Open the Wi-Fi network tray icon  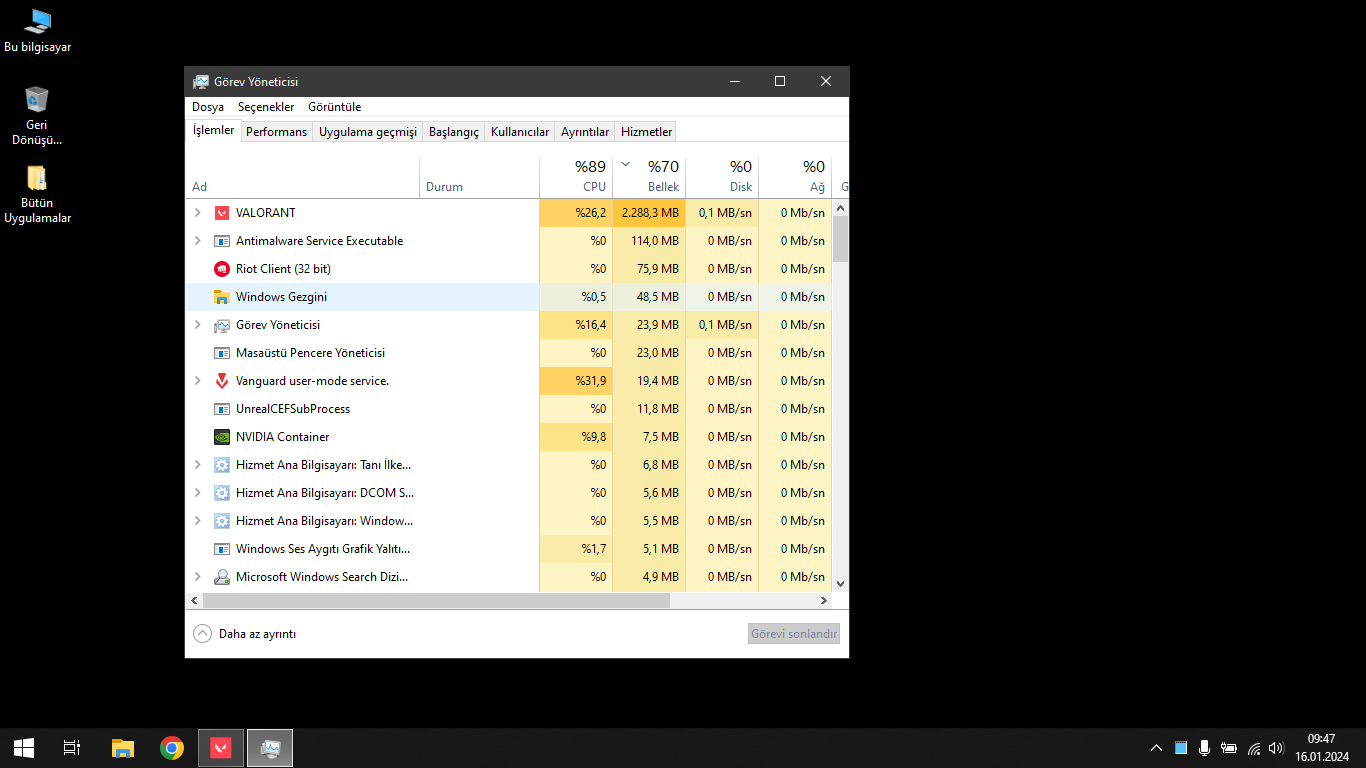pos(1253,748)
